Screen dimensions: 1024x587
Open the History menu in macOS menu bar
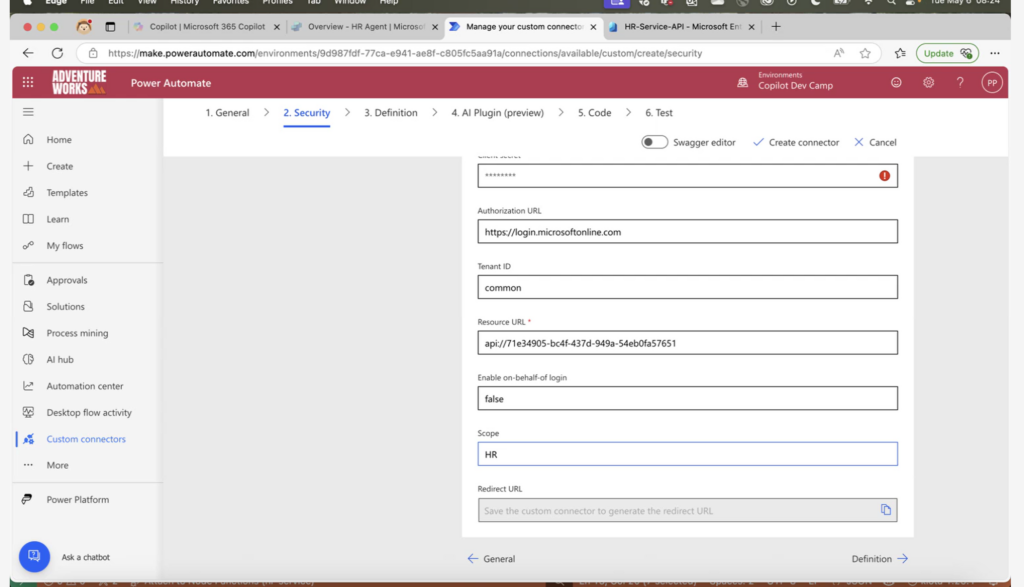click(x=184, y=3)
